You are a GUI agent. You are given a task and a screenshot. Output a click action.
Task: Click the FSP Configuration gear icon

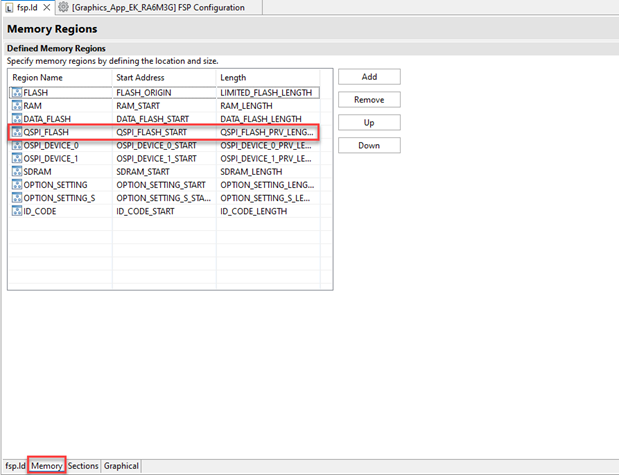coord(63,7)
